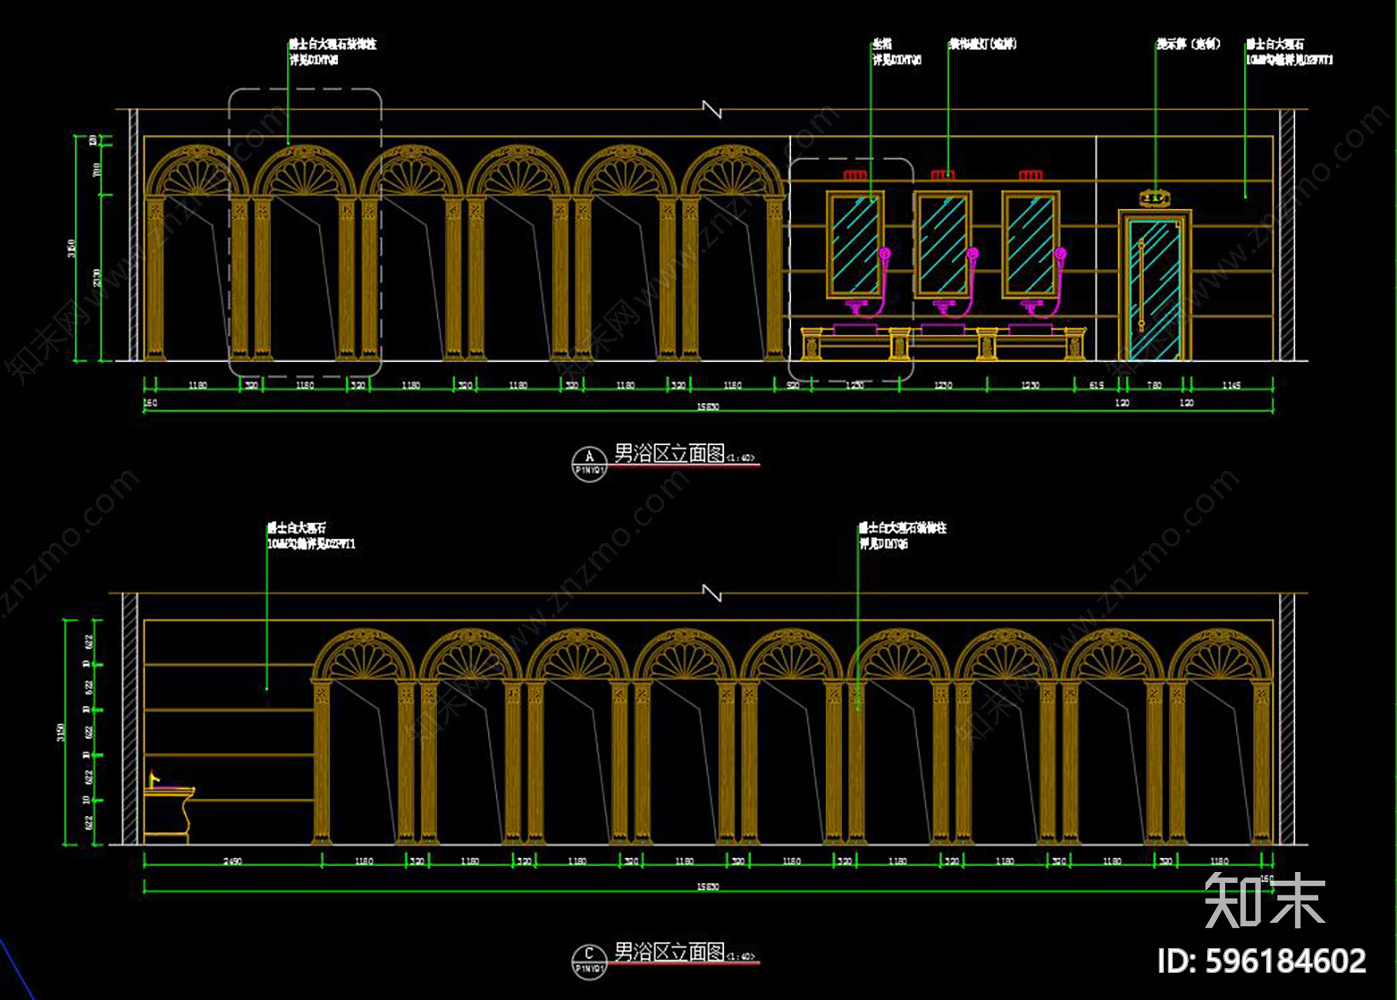Click the dashed detail frame around the left mirror

click(x=851, y=270)
